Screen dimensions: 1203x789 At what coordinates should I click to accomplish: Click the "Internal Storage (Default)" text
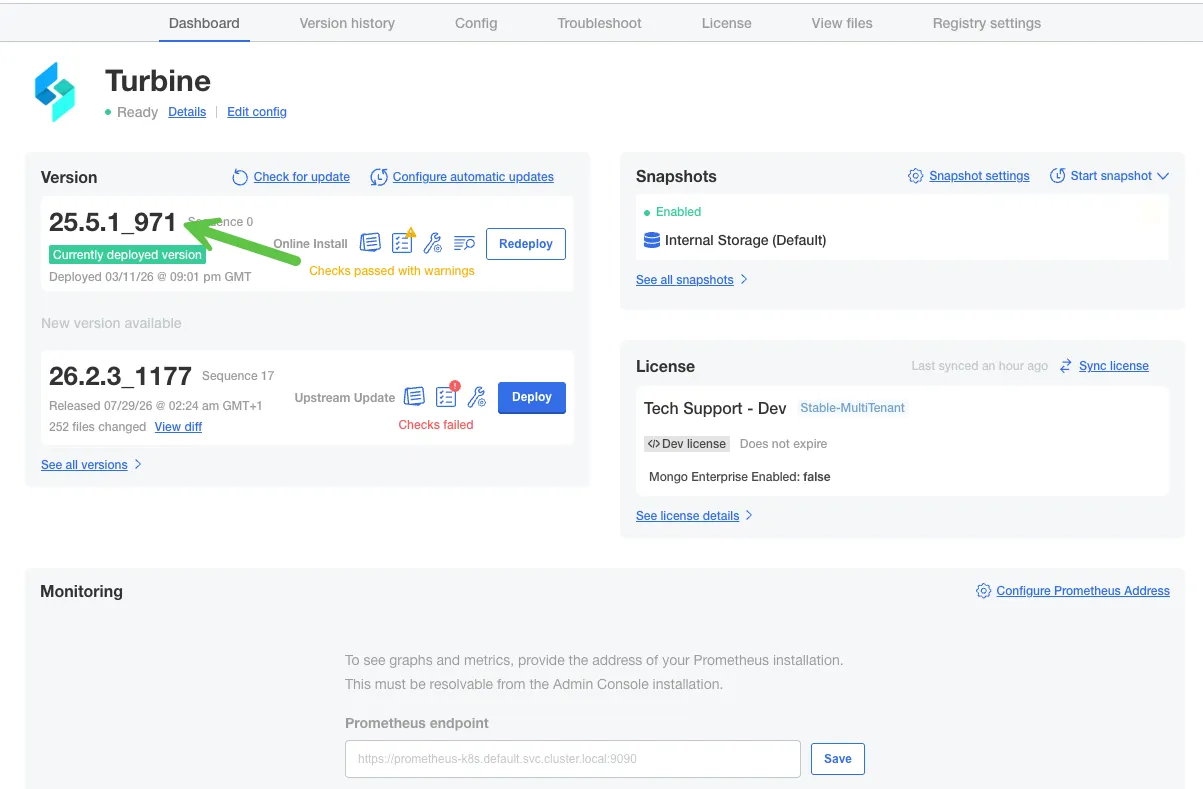pyautogui.click(x=746, y=240)
